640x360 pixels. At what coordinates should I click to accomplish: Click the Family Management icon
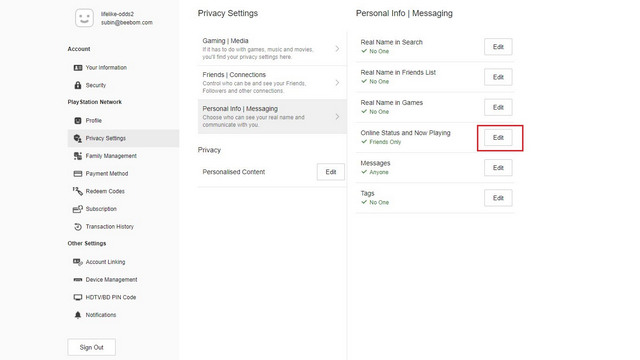(x=78, y=156)
